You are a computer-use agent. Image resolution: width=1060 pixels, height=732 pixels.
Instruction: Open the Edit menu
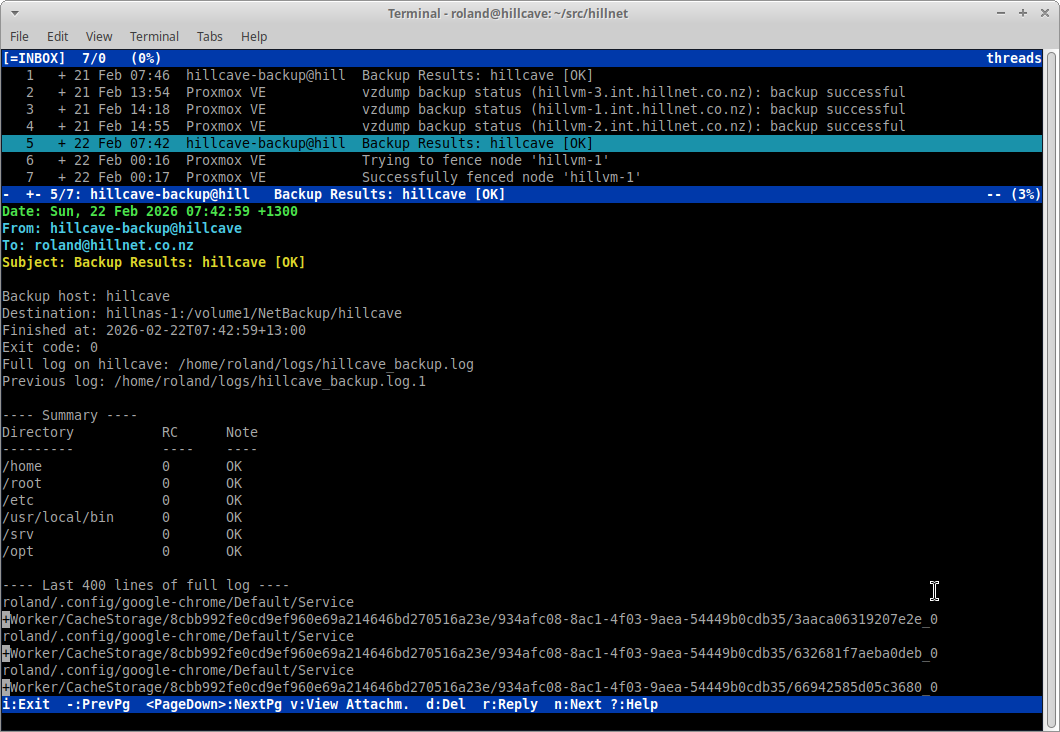pos(57,36)
